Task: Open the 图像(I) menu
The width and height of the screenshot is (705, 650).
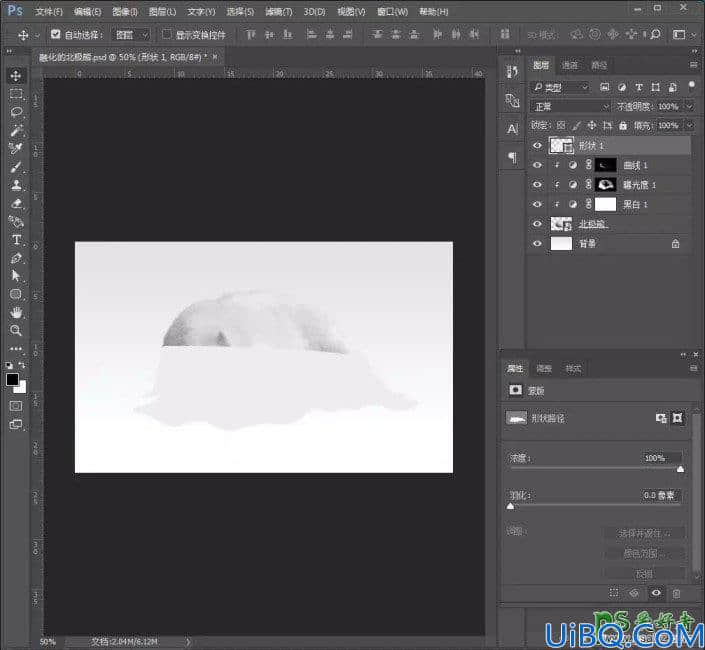Action: [x=125, y=12]
